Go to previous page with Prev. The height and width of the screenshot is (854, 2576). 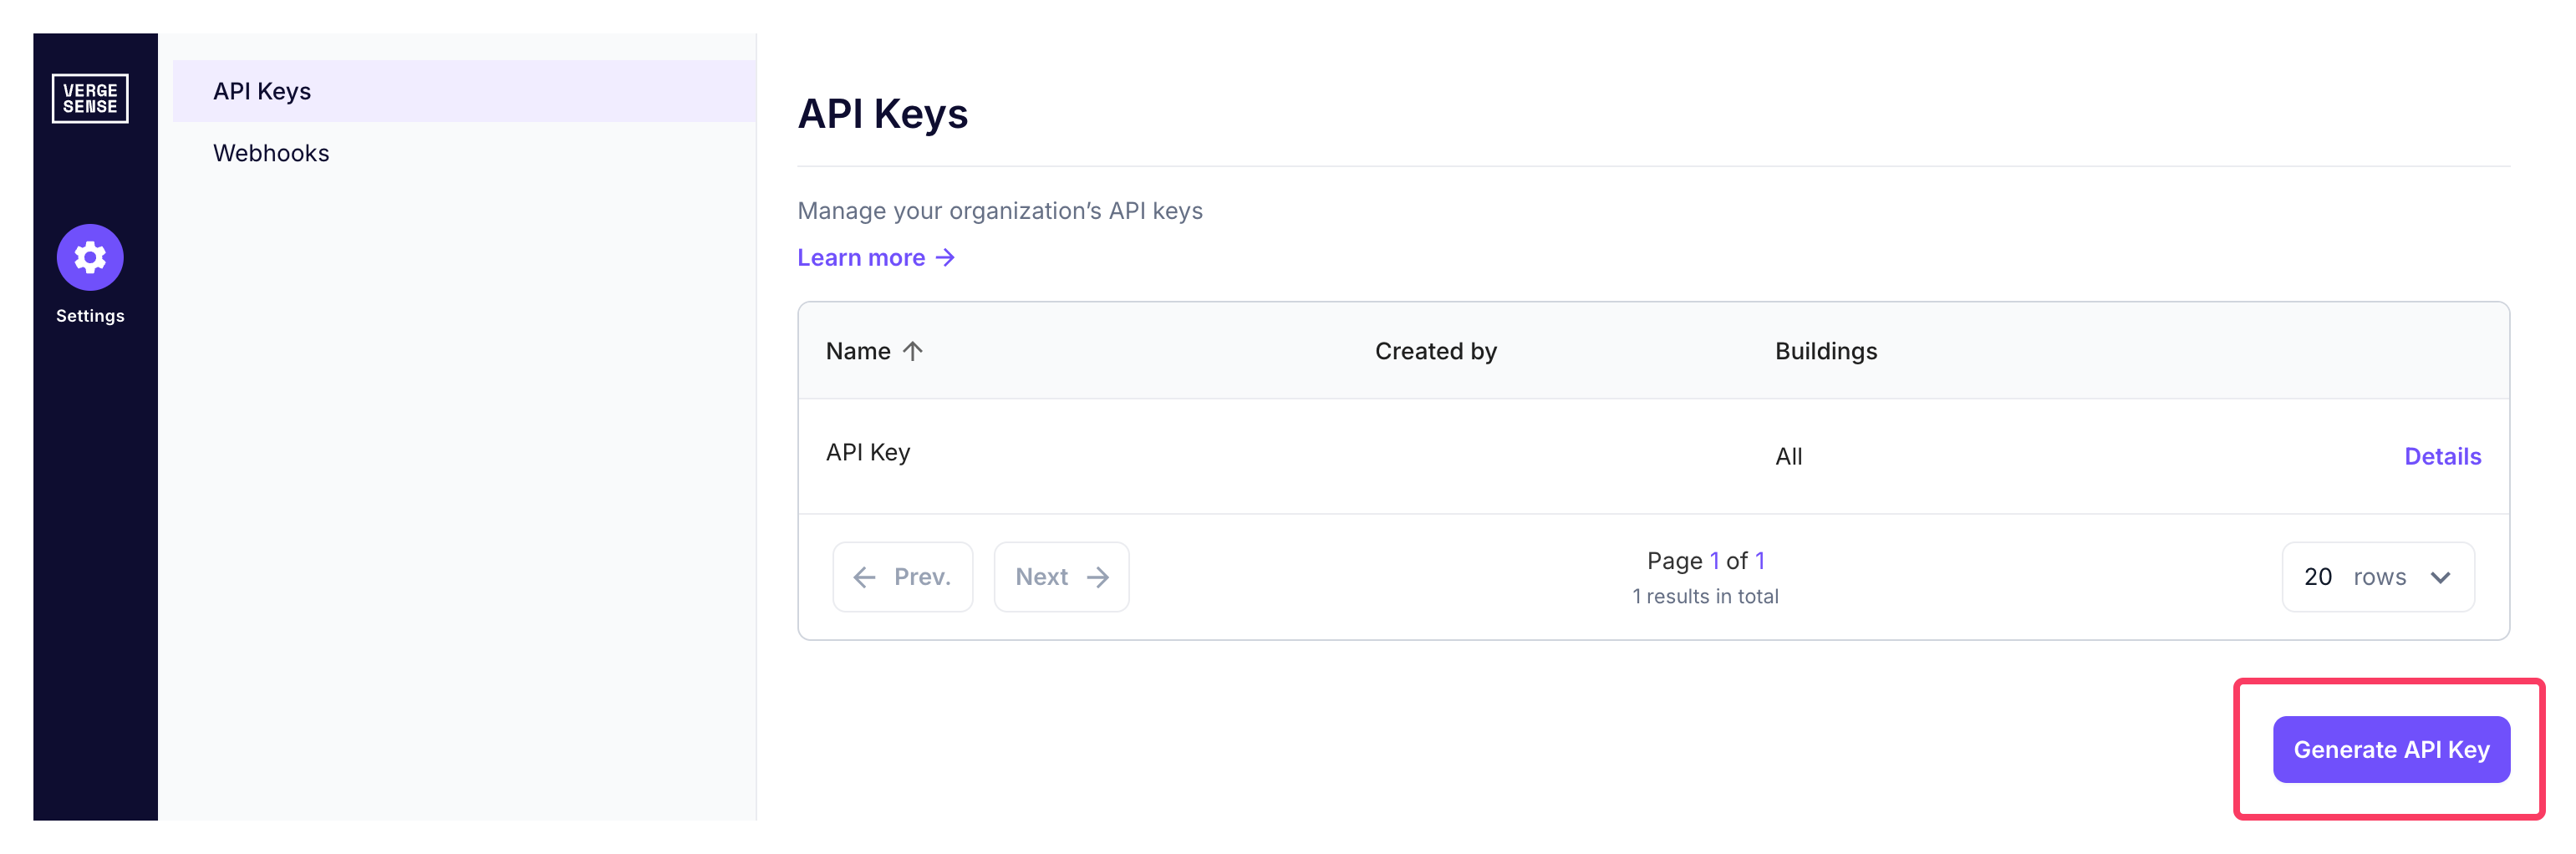pyautogui.click(x=902, y=577)
